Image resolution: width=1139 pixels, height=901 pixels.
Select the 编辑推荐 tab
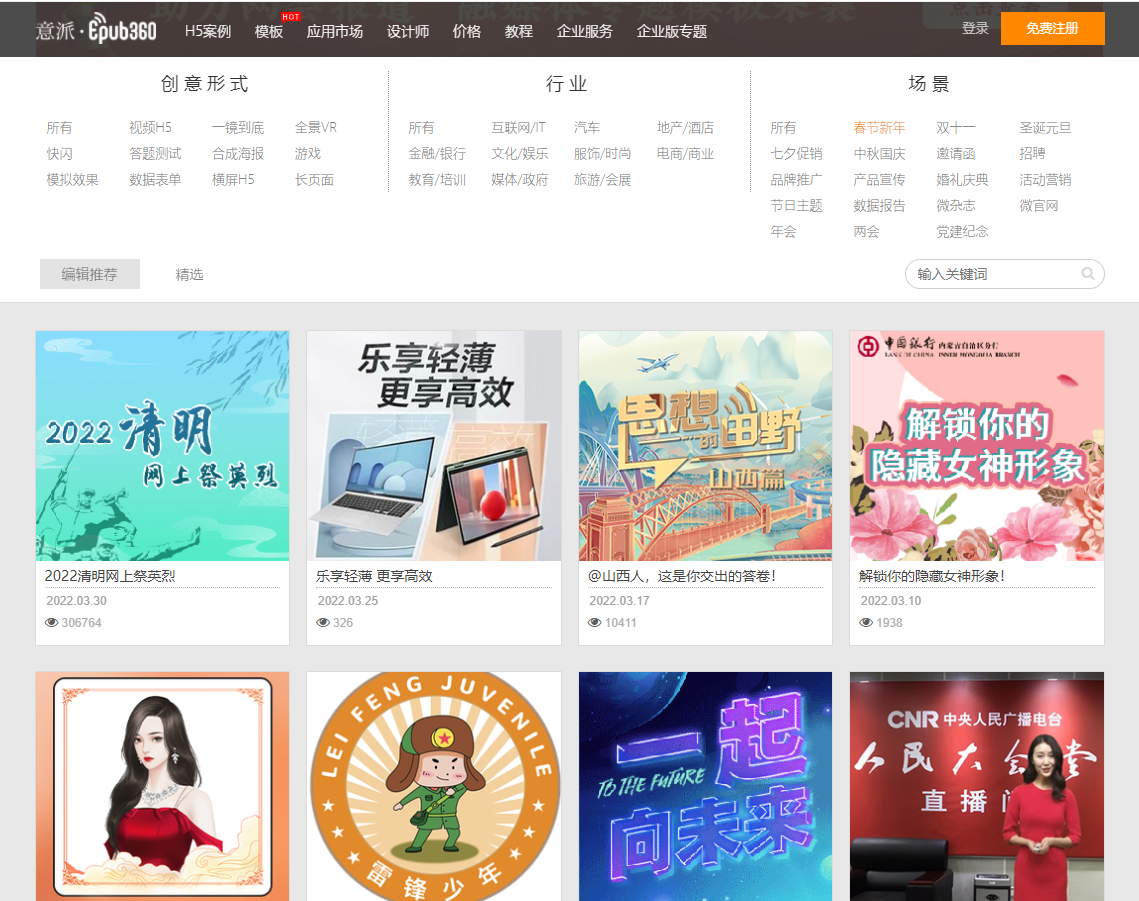point(90,273)
